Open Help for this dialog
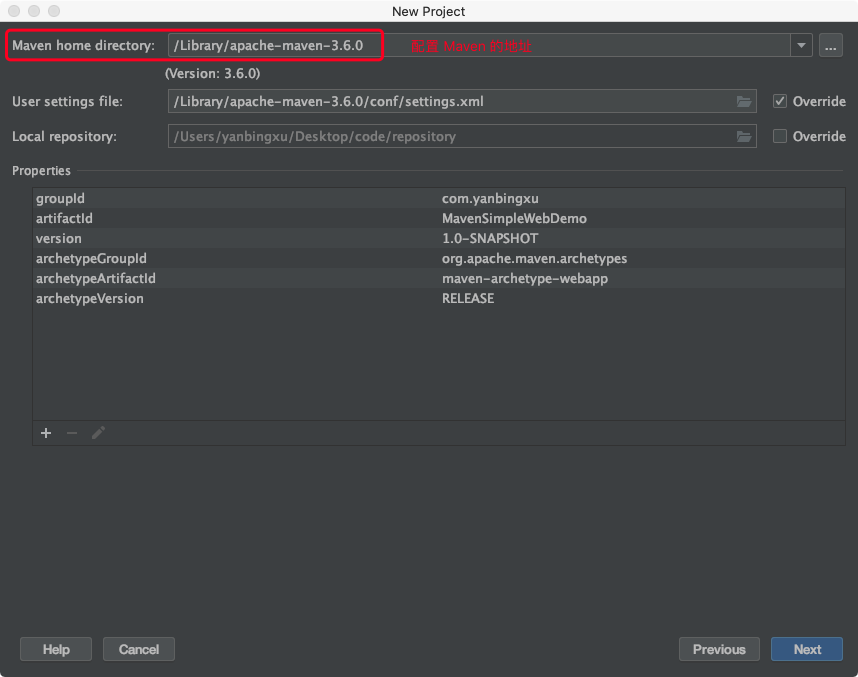 click(x=56, y=649)
